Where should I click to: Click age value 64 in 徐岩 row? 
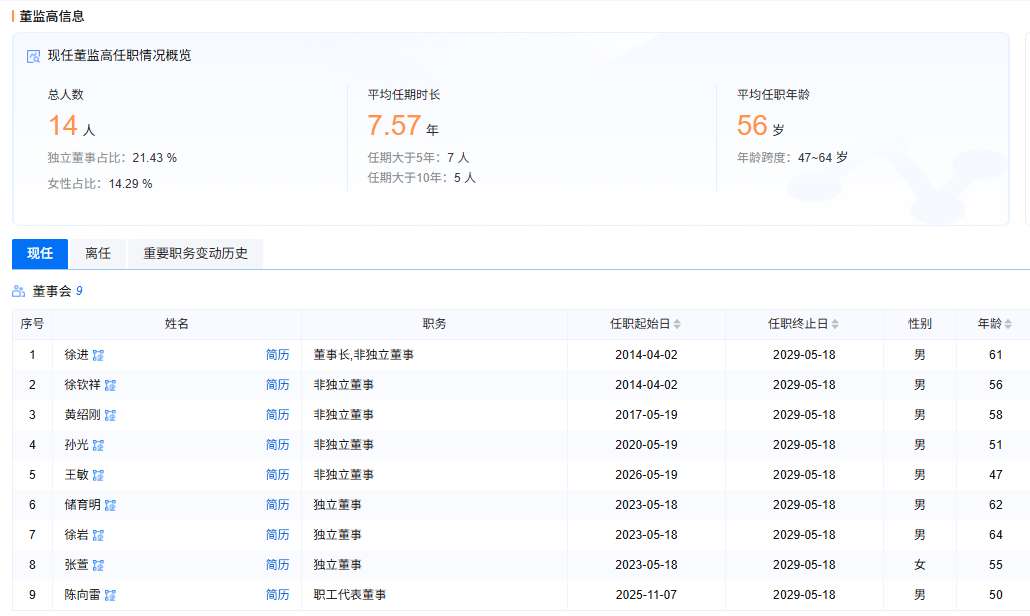(996, 535)
